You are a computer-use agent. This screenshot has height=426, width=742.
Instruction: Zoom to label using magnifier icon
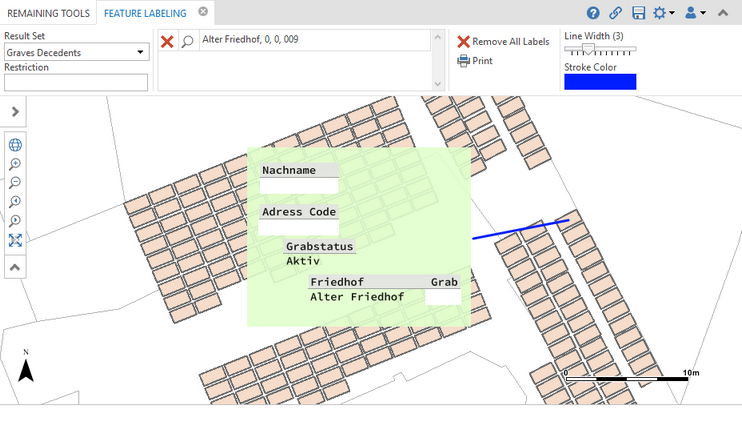click(x=187, y=42)
